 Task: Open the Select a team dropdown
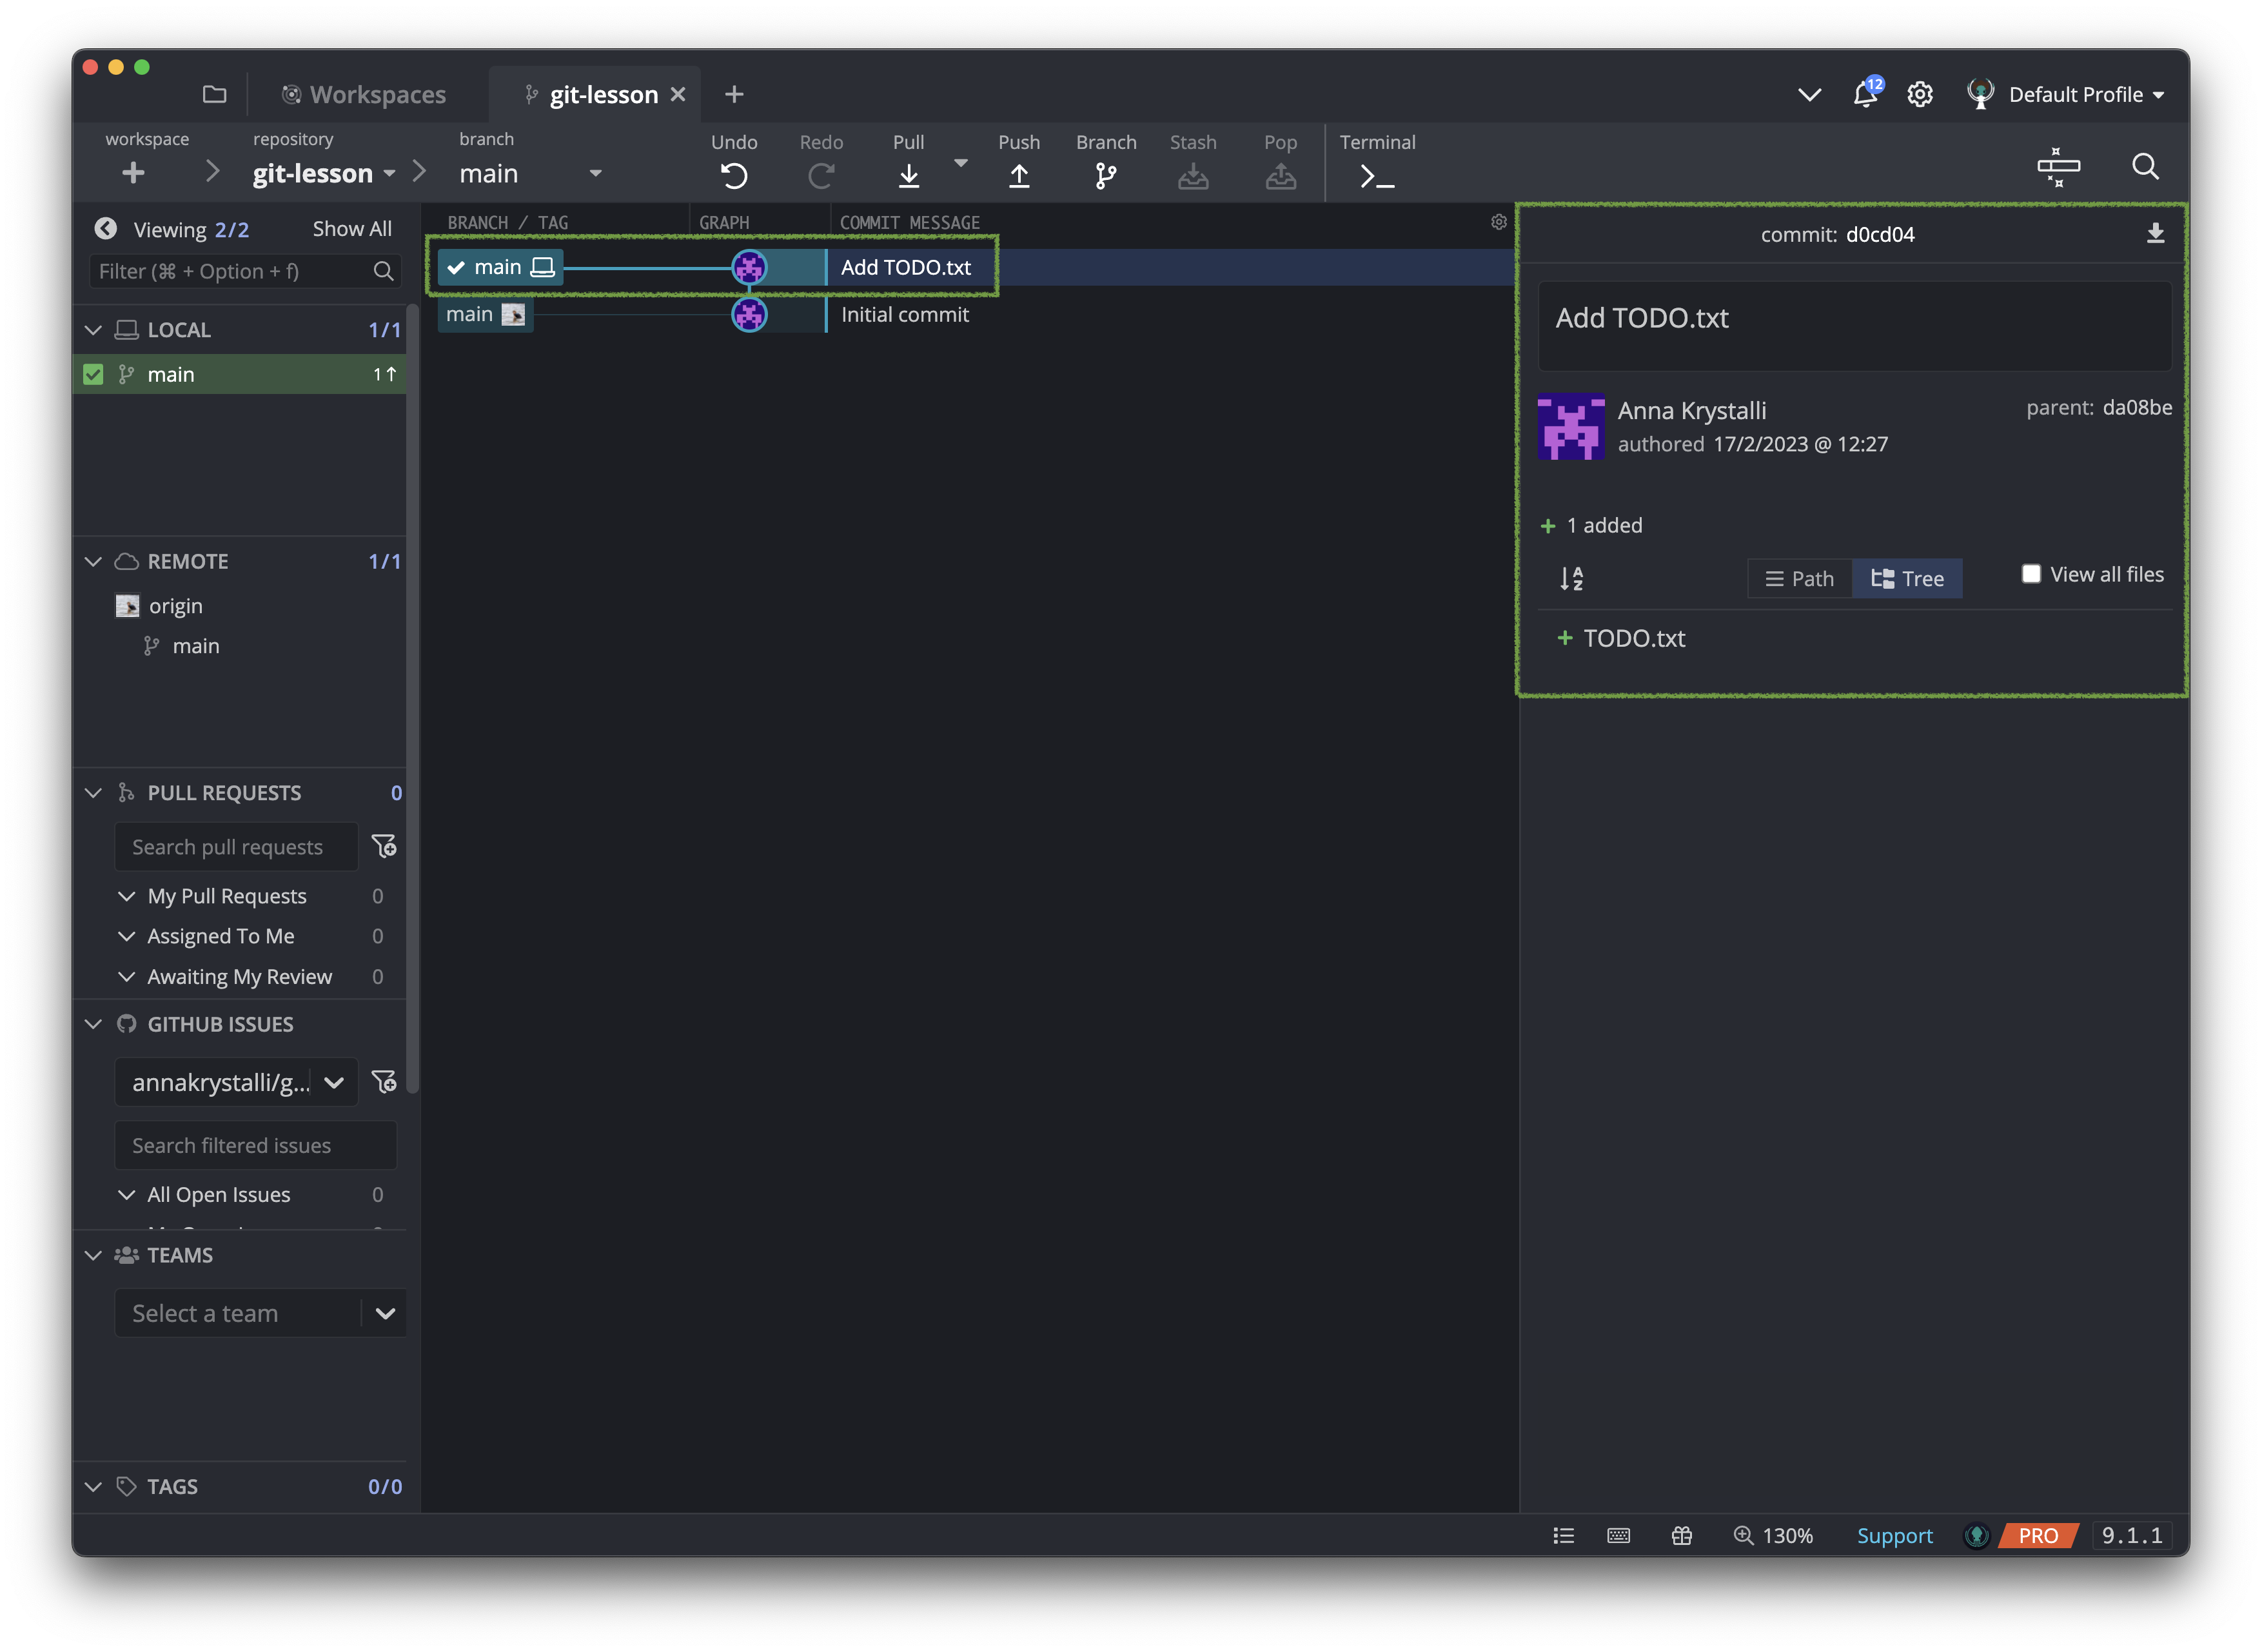coord(260,1313)
